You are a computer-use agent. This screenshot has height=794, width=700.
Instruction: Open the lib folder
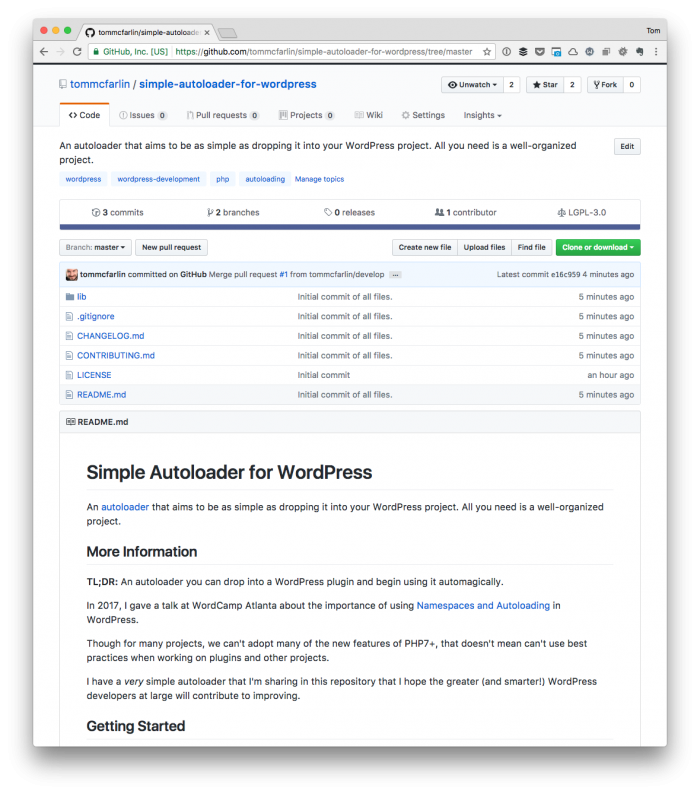coord(82,297)
